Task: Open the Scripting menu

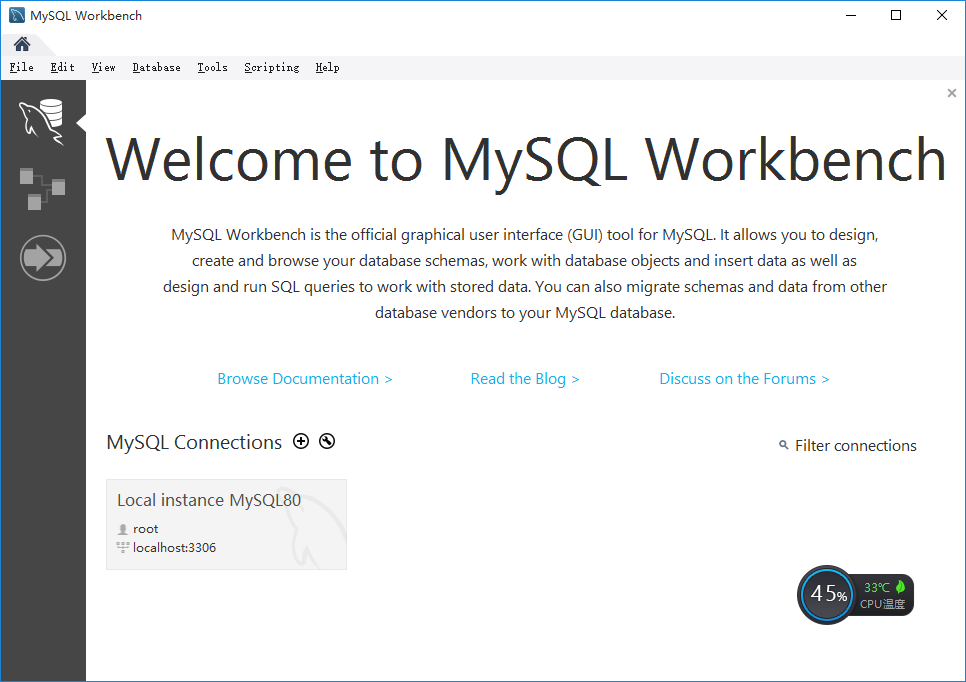Action: [x=272, y=67]
